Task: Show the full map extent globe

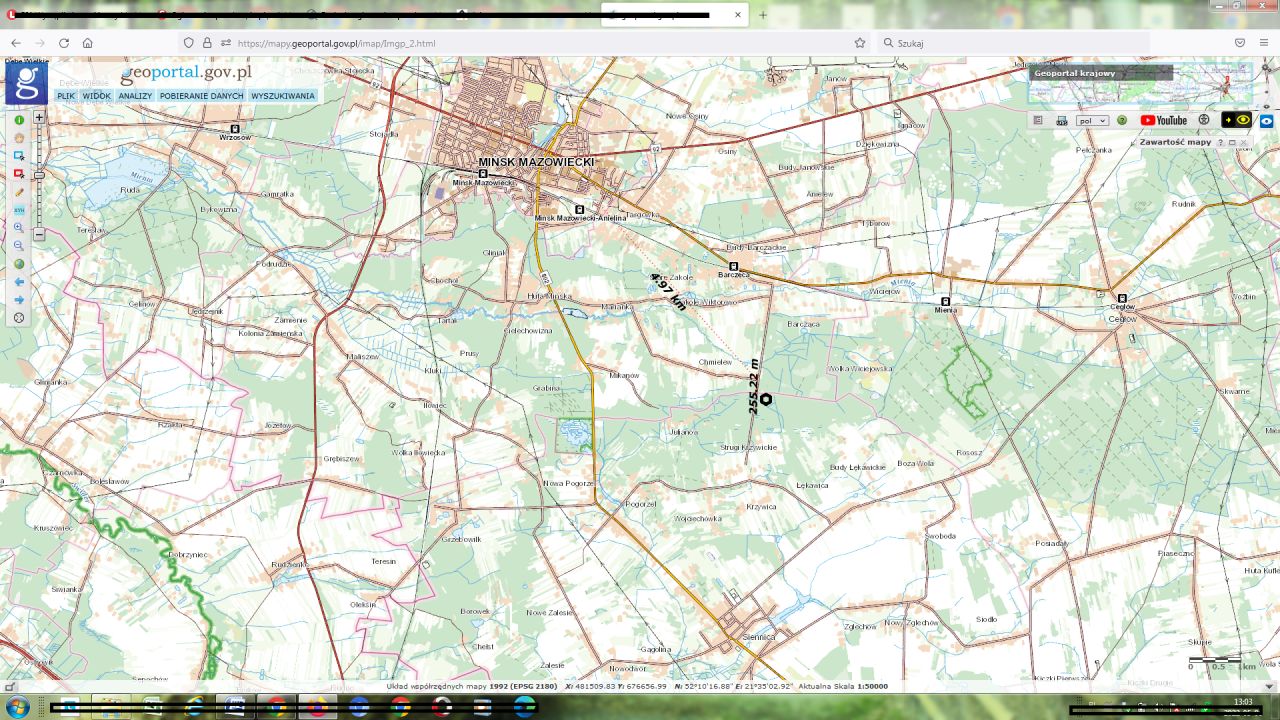Action: tap(19, 264)
